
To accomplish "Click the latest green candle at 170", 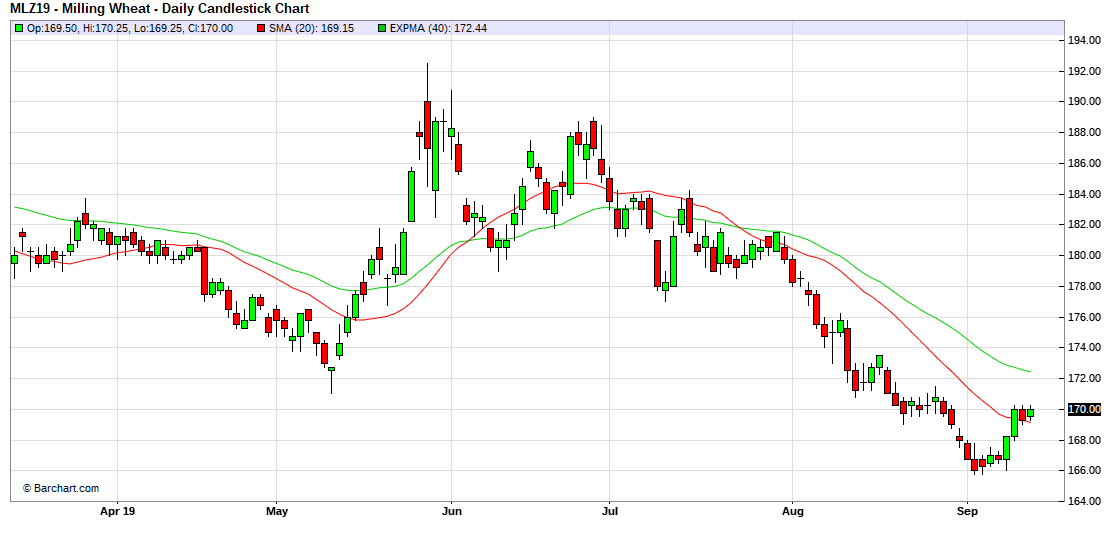I will 1031,413.
